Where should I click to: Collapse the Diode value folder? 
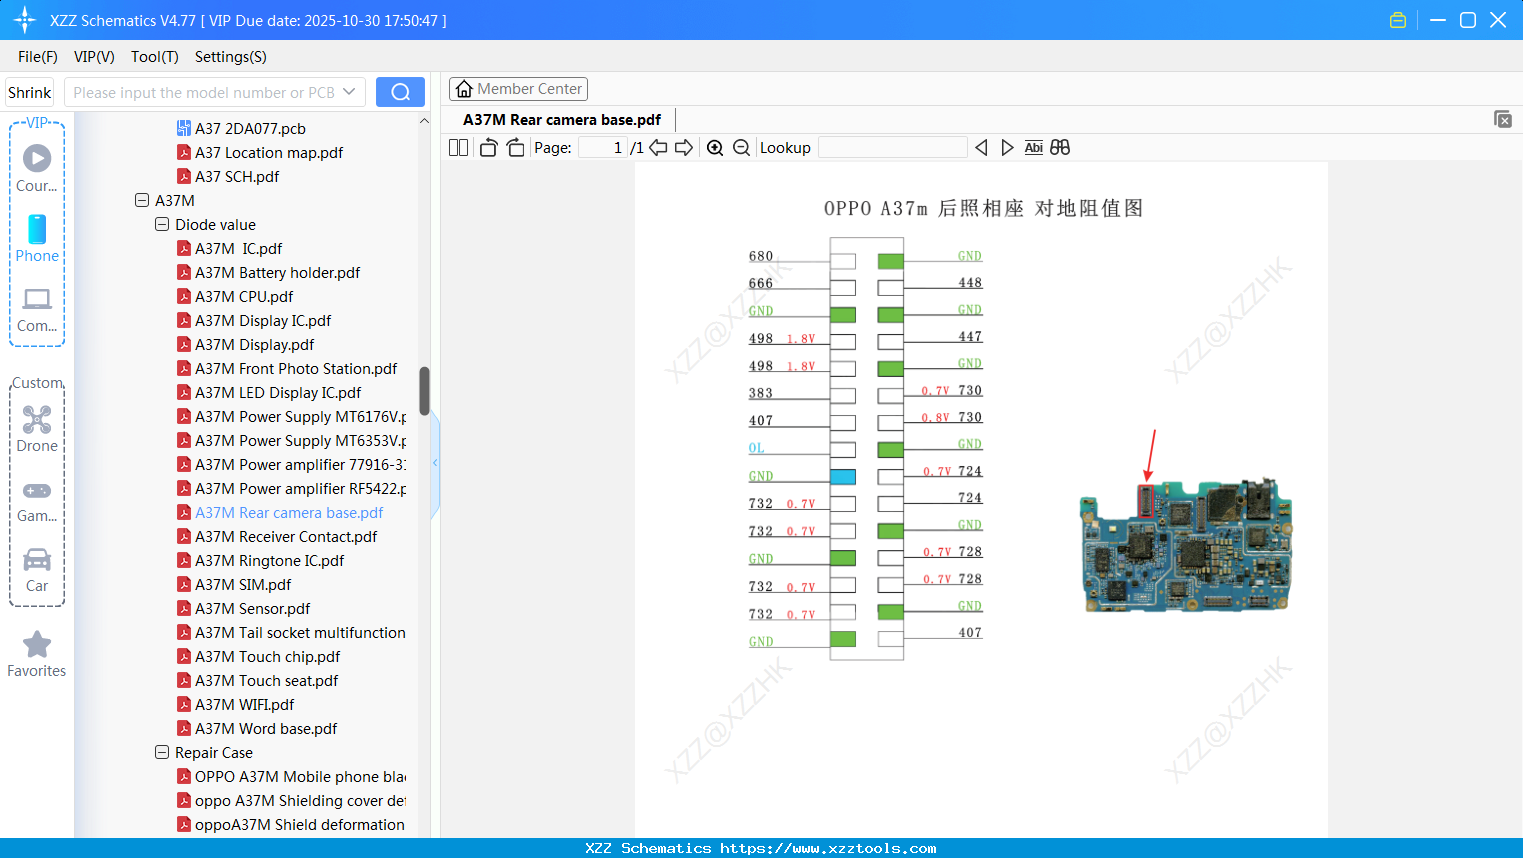[x=162, y=224]
